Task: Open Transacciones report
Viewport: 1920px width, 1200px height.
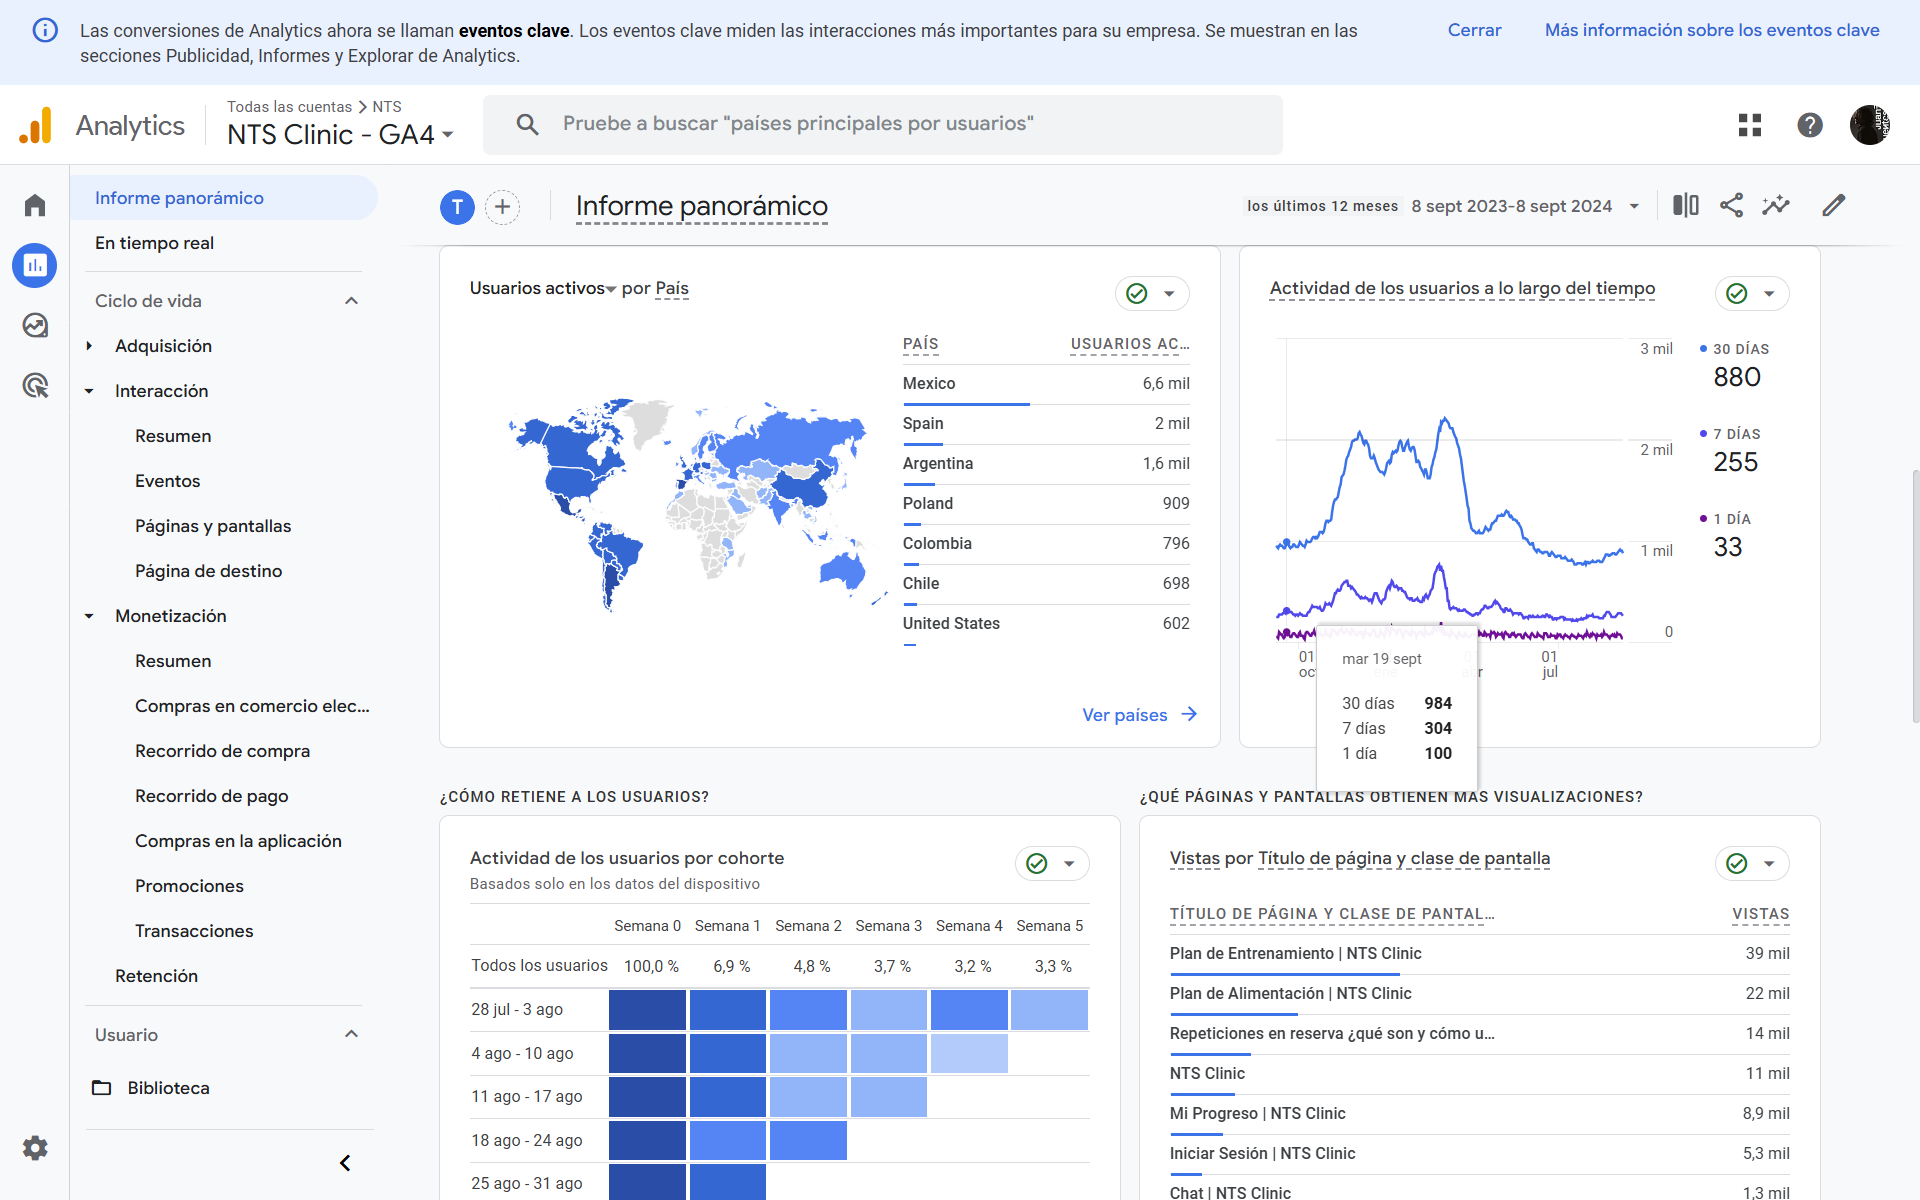Action: click(x=194, y=931)
